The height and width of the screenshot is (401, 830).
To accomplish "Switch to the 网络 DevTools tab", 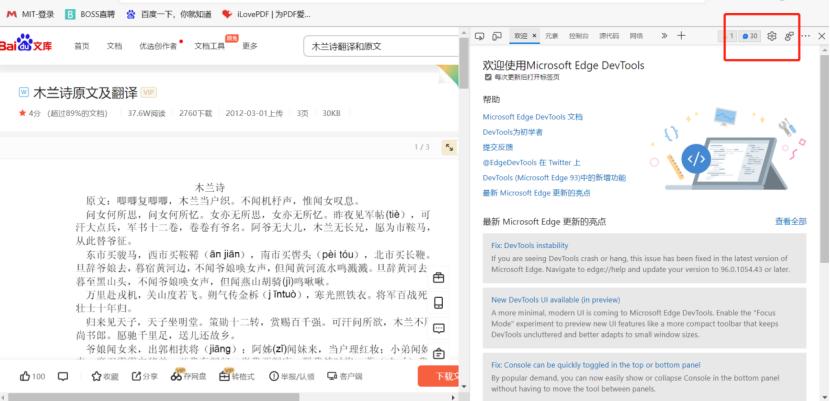I will [x=636, y=36].
